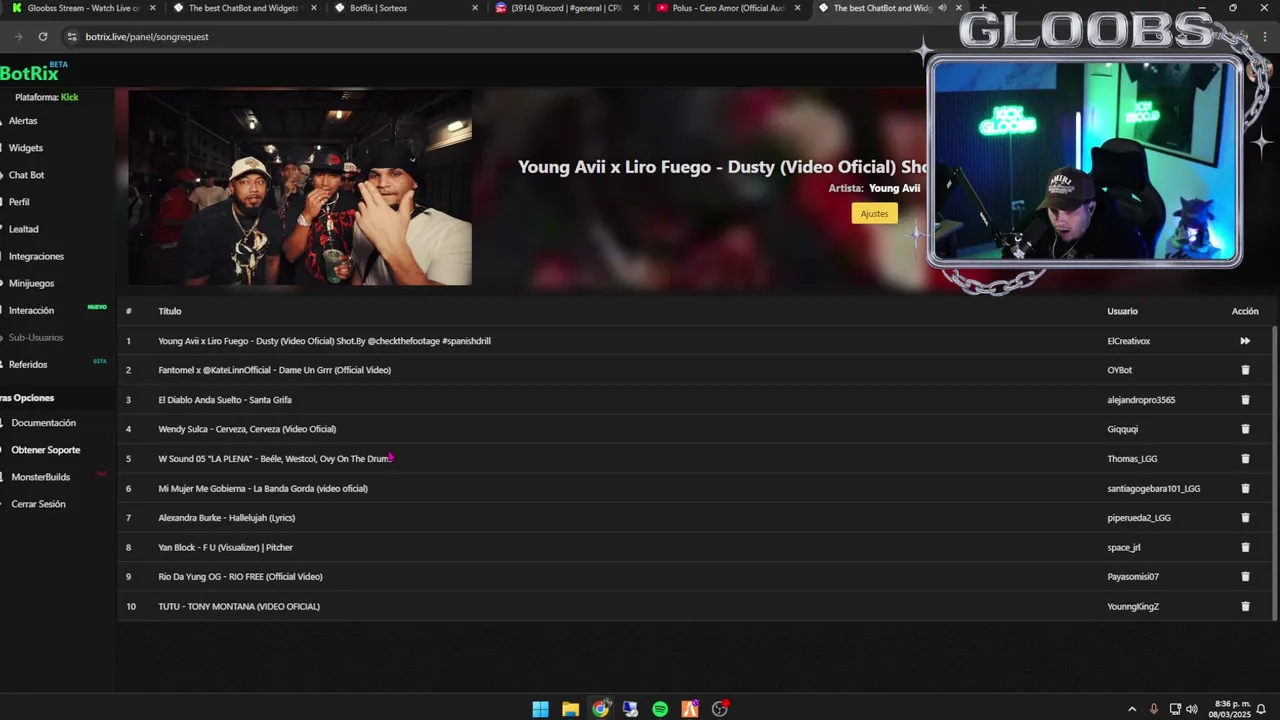The height and width of the screenshot is (720, 1280).
Task: Open File Explorer from taskbar
Action: (x=570, y=709)
